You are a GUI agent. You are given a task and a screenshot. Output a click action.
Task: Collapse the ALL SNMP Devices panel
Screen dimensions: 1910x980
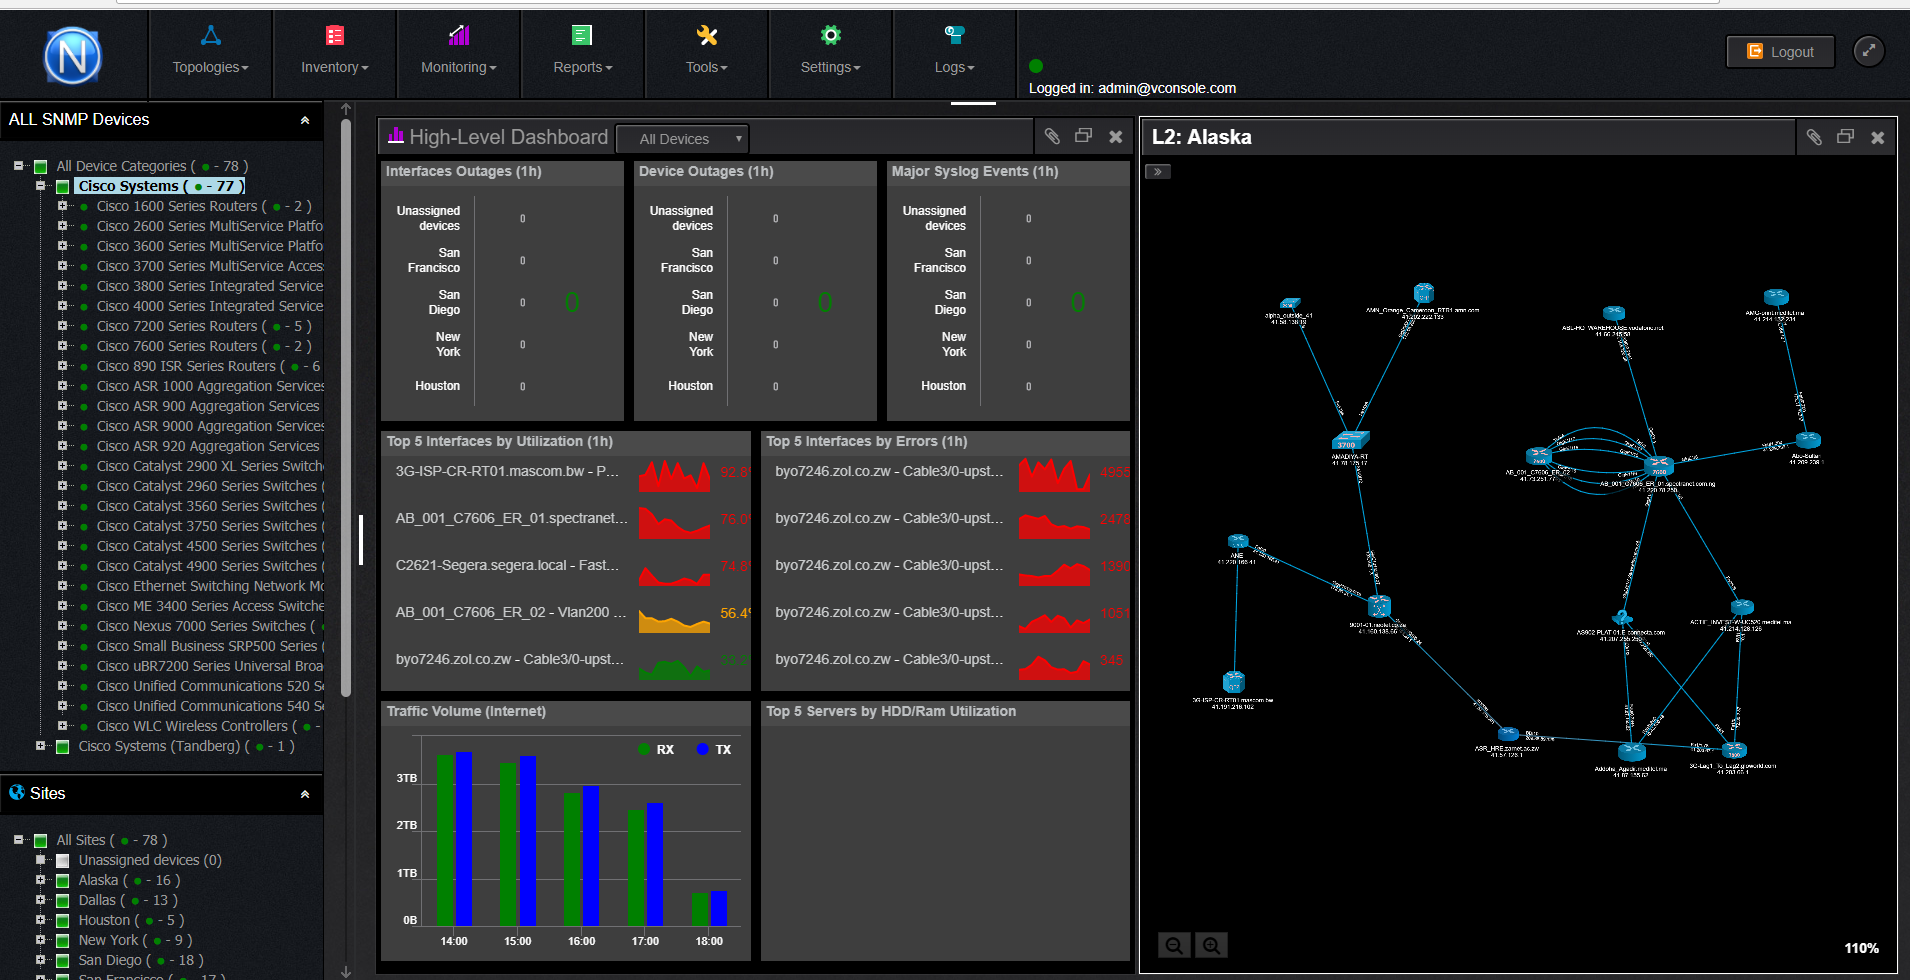[305, 120]
